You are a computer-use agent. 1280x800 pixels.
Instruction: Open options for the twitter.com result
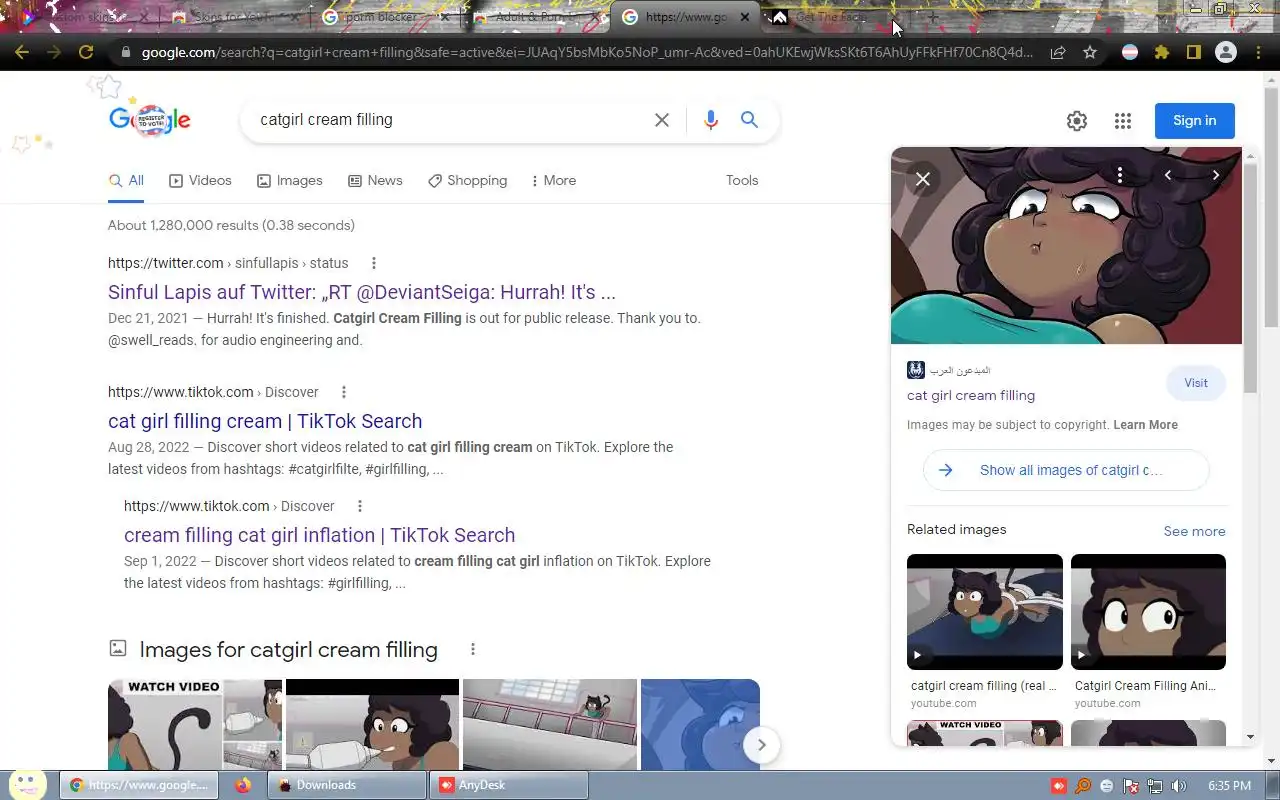pyautogui.click(x=374, y=263)
